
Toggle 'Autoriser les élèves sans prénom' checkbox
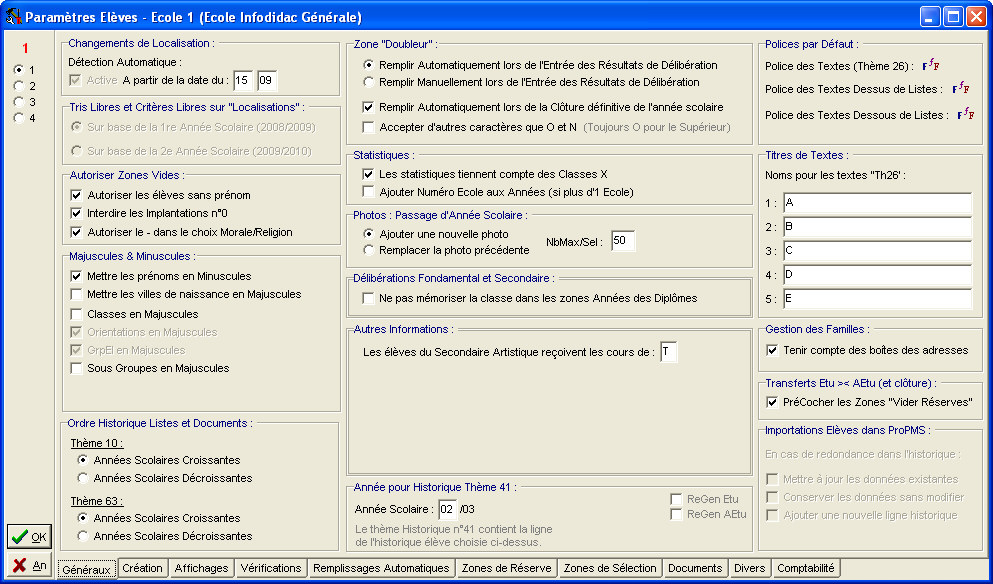pyautogui.click(x=77, y=195)
